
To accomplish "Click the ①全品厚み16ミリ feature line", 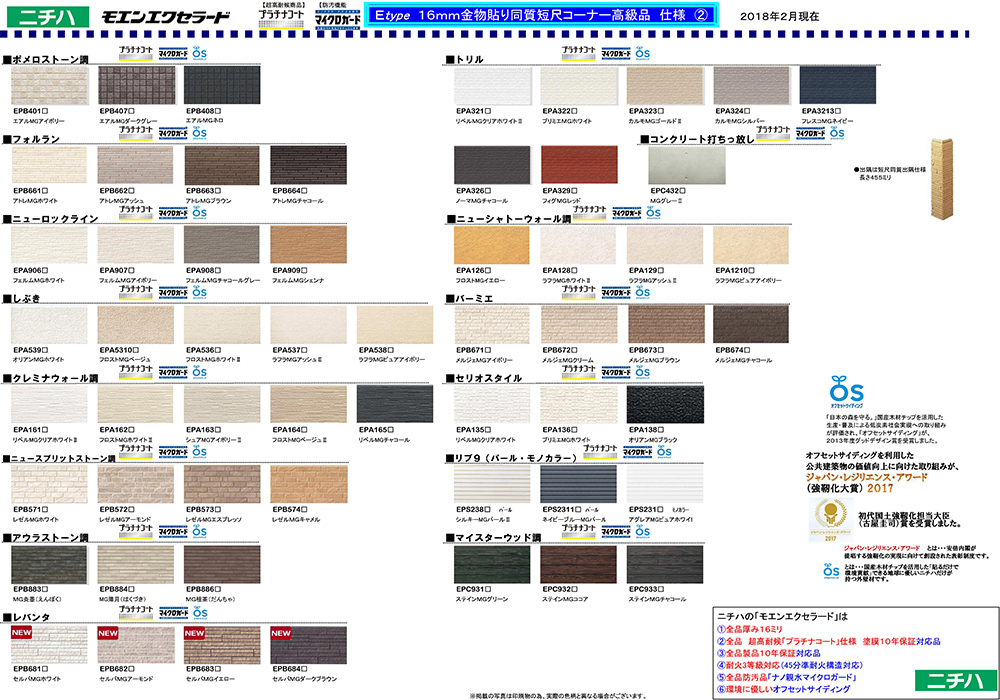I will coord(749,629).
